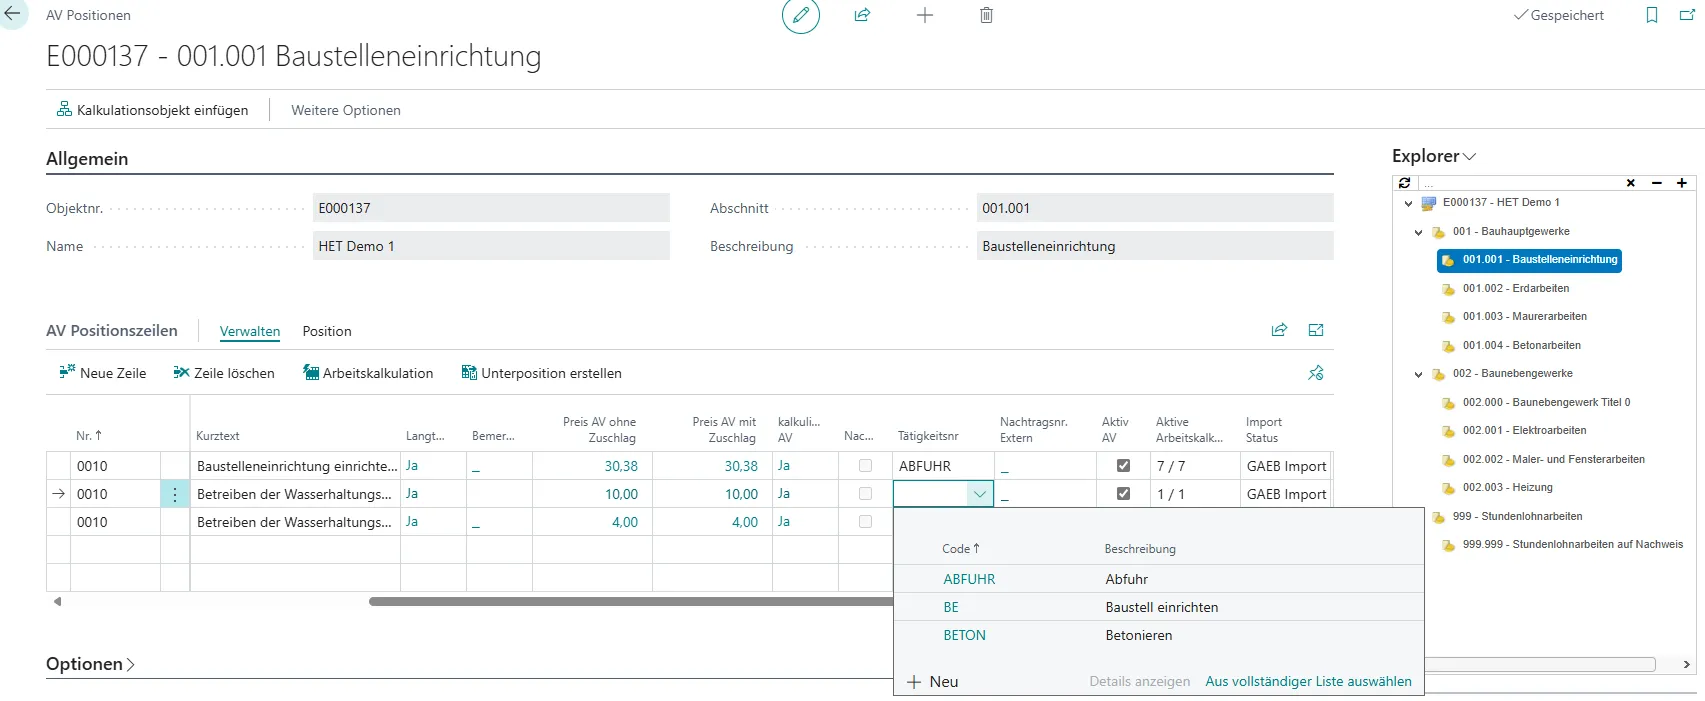Select 001.003 - Maurerarbeiten in Explorer
The image size is (1705, 701).
(x=1524, y=317)
